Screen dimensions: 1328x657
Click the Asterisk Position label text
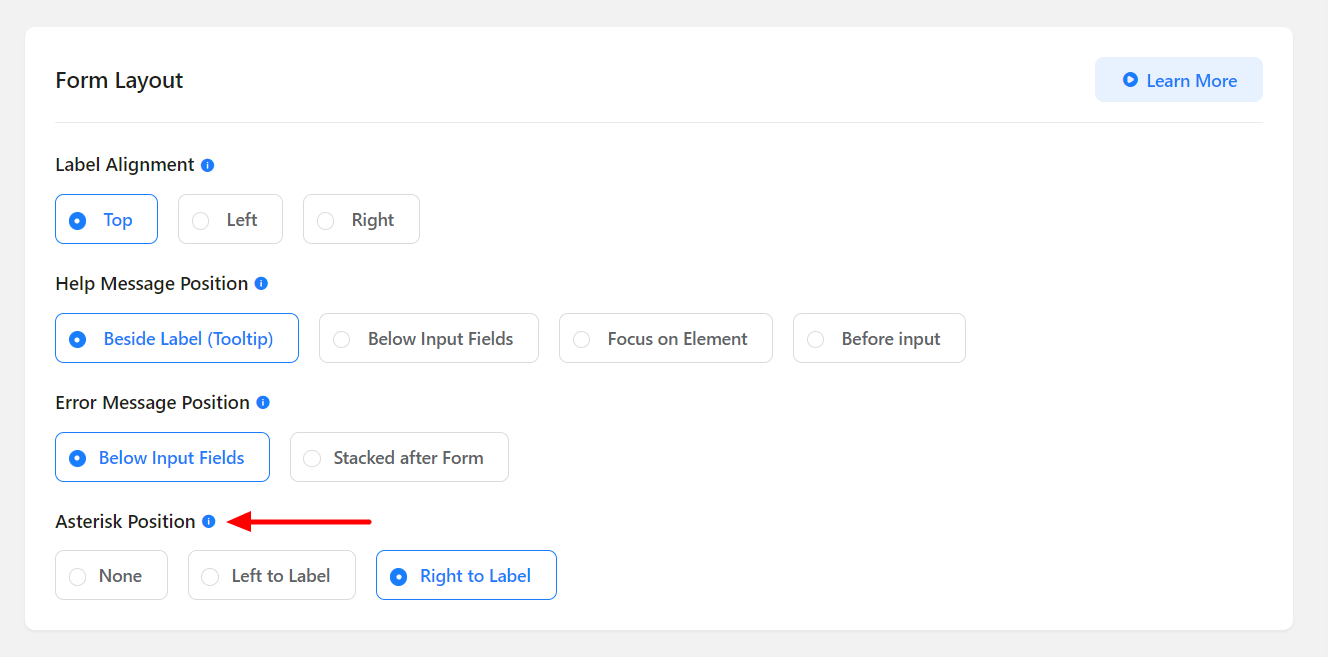point(125,522)
